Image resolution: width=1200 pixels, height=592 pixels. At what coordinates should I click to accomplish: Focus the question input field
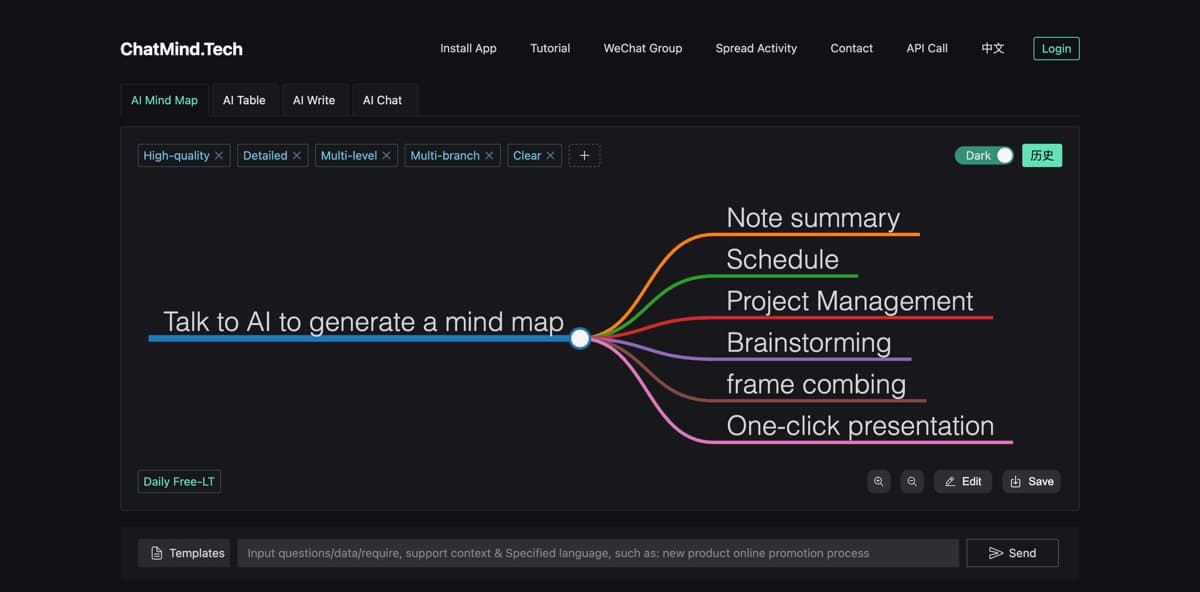coord(598,553)
